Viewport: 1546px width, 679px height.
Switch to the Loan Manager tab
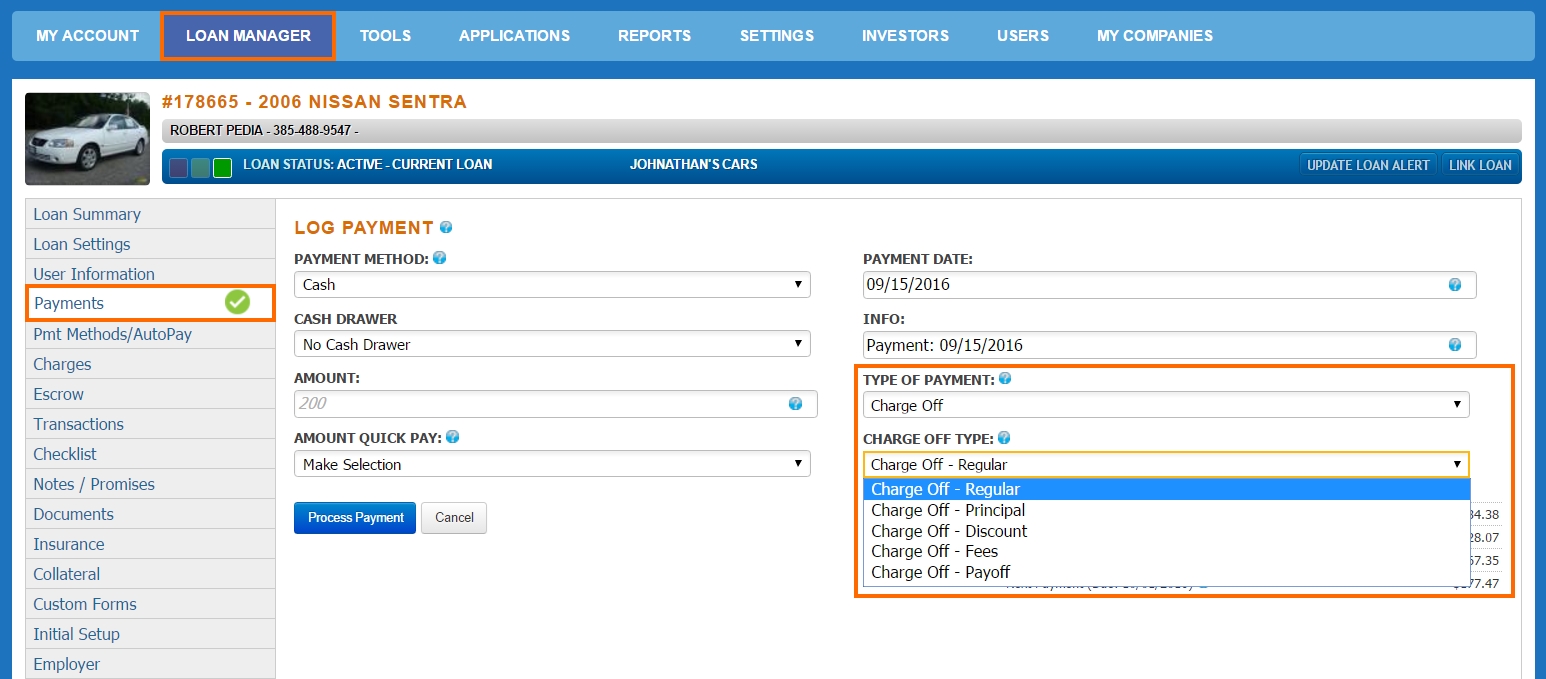247,35
